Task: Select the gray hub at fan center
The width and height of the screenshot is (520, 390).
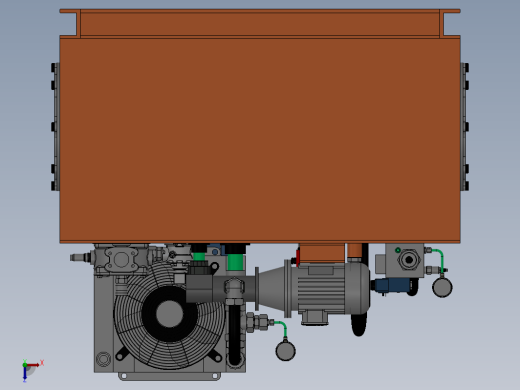Action: pyautogui.click(x=169, y=314)
